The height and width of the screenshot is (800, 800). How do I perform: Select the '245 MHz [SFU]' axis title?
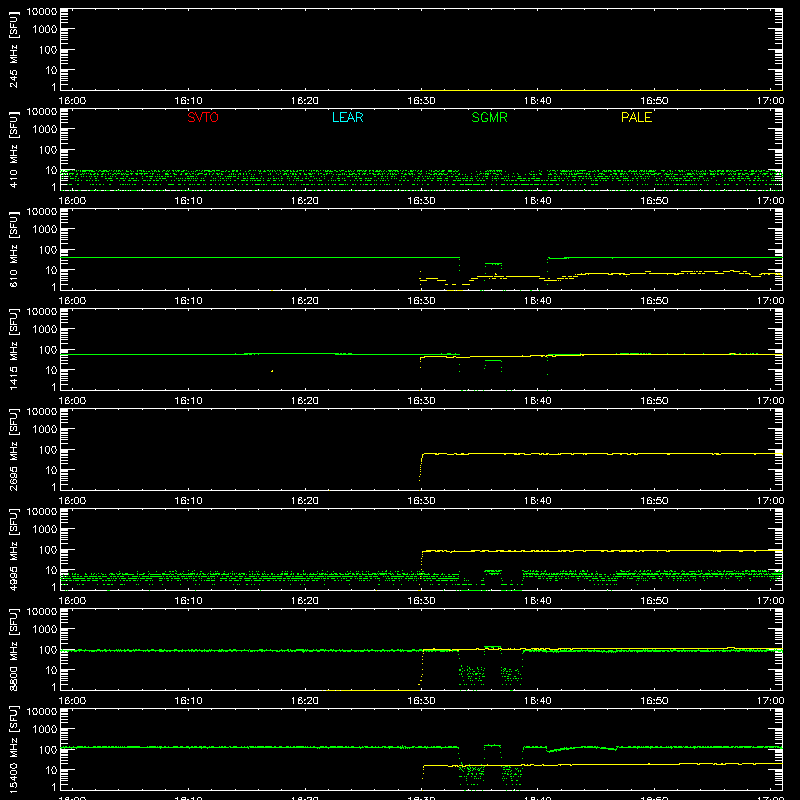[13, 50]
